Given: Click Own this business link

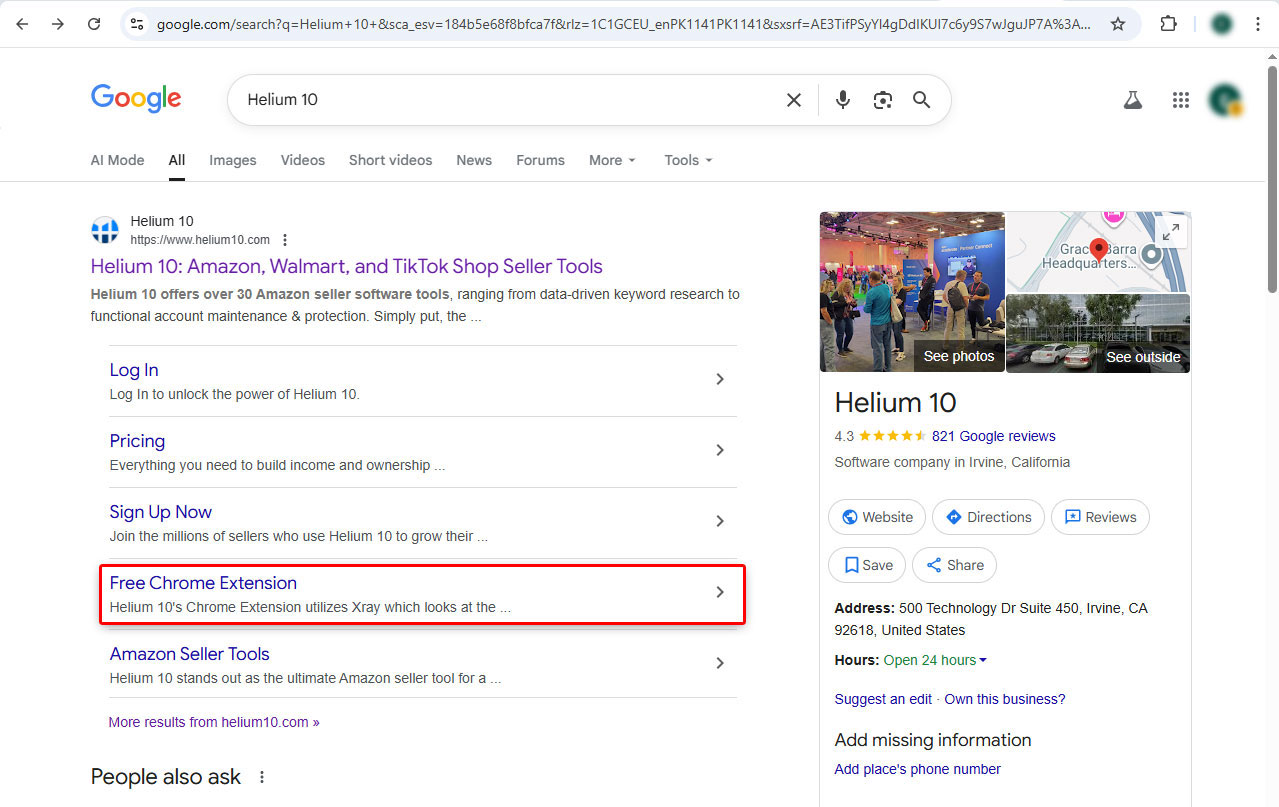Looking at the screenshot, I should (x=1005, y=699).
